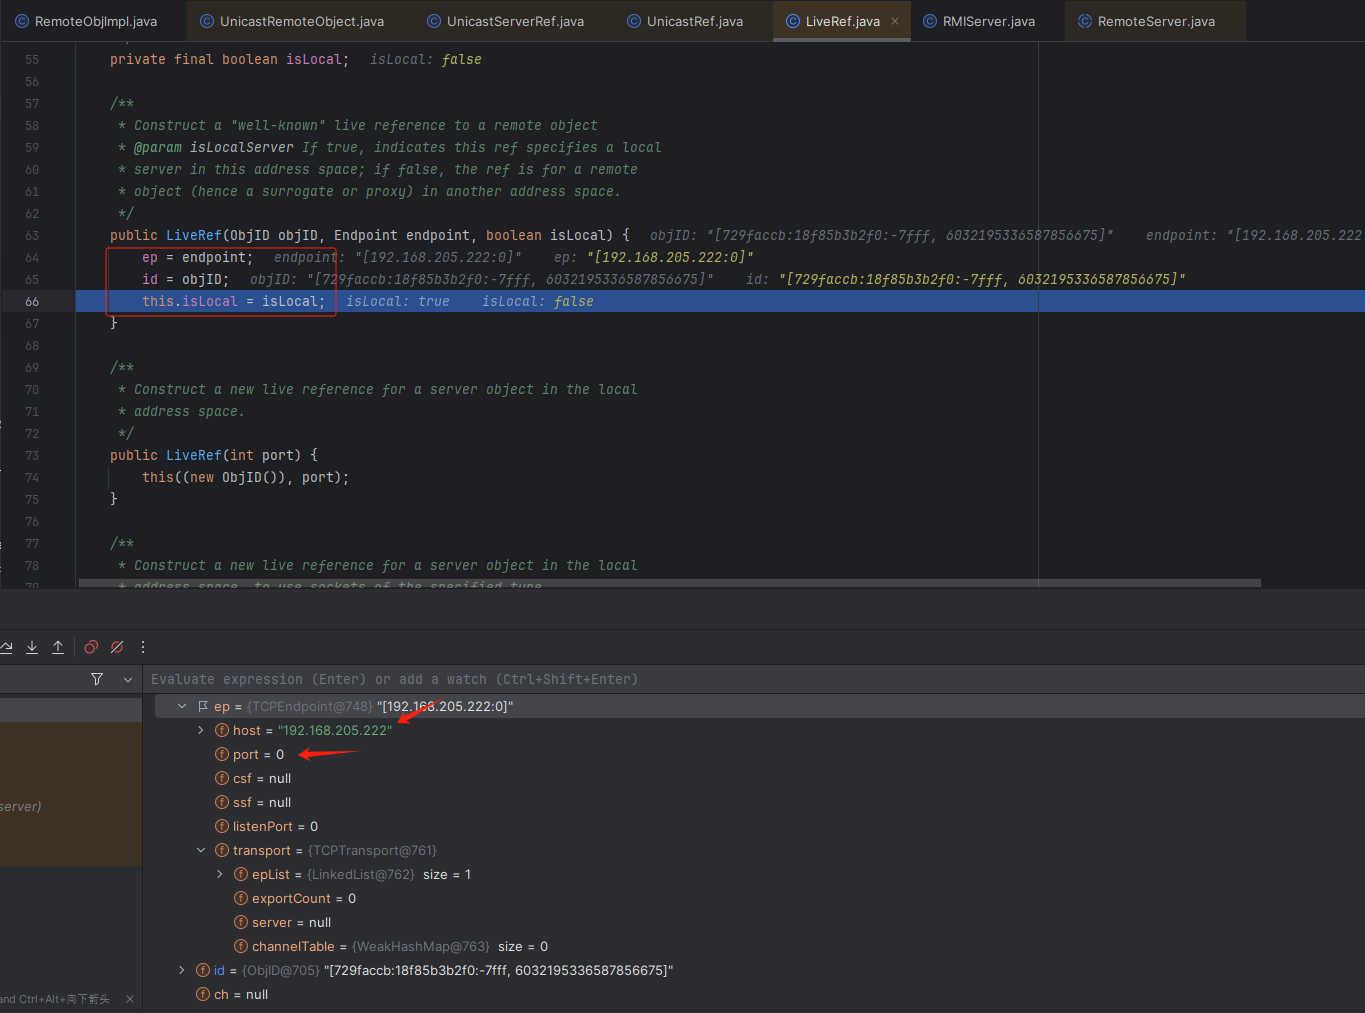Click the field icon next to host
1365x1013 pixels.
tap(222, 730)
